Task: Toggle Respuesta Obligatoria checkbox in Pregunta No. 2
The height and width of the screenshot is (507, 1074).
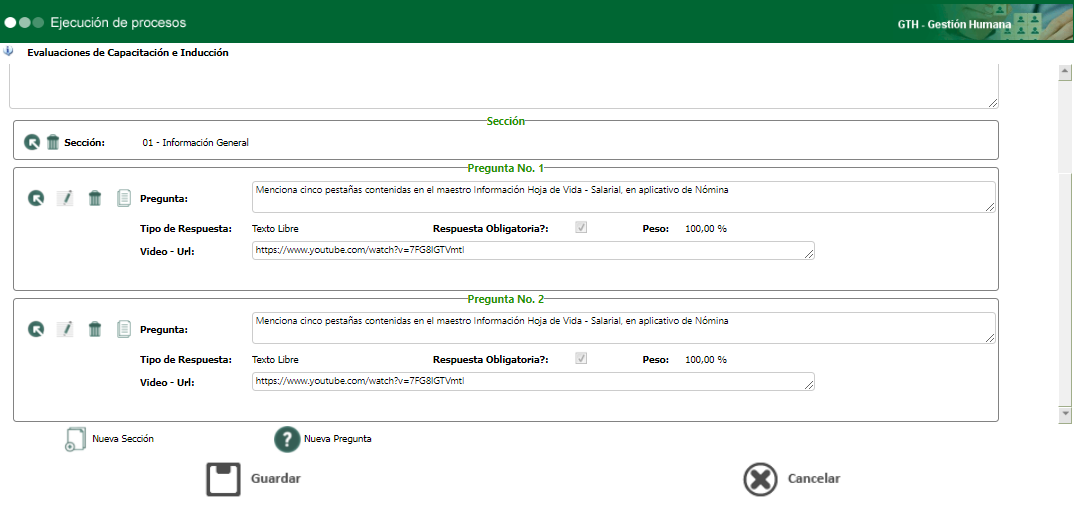Action: point(582,359)
